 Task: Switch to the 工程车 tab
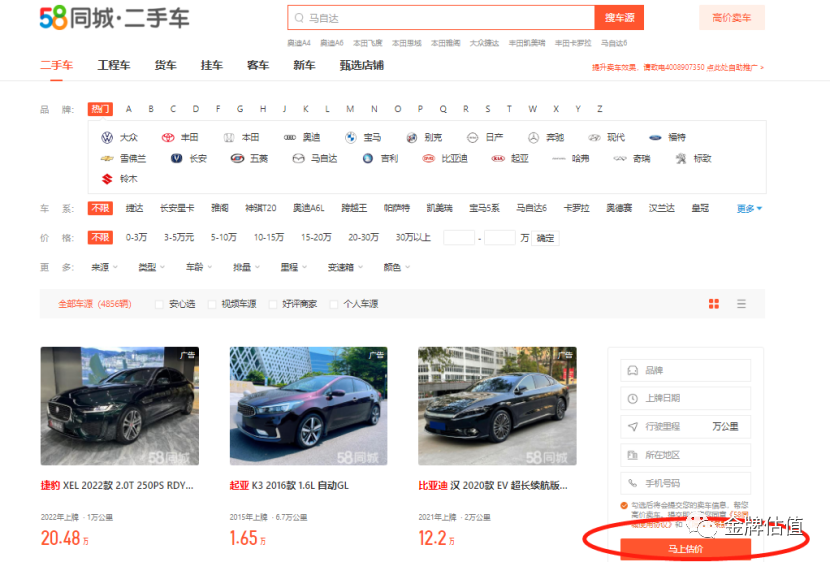[114, 65]
